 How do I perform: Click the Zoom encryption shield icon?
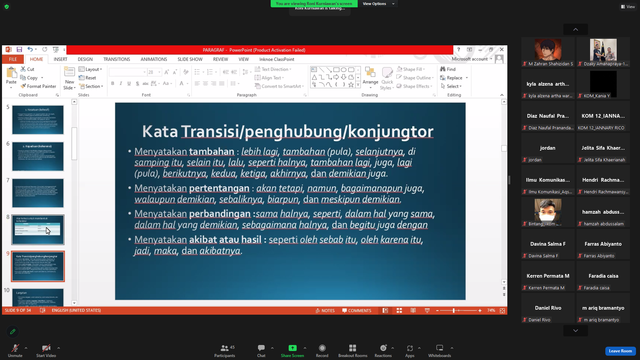pos(7,7)
